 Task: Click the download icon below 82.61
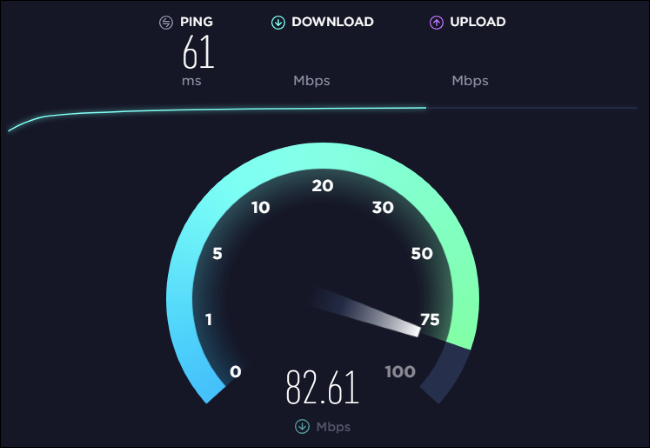point(302,426)
